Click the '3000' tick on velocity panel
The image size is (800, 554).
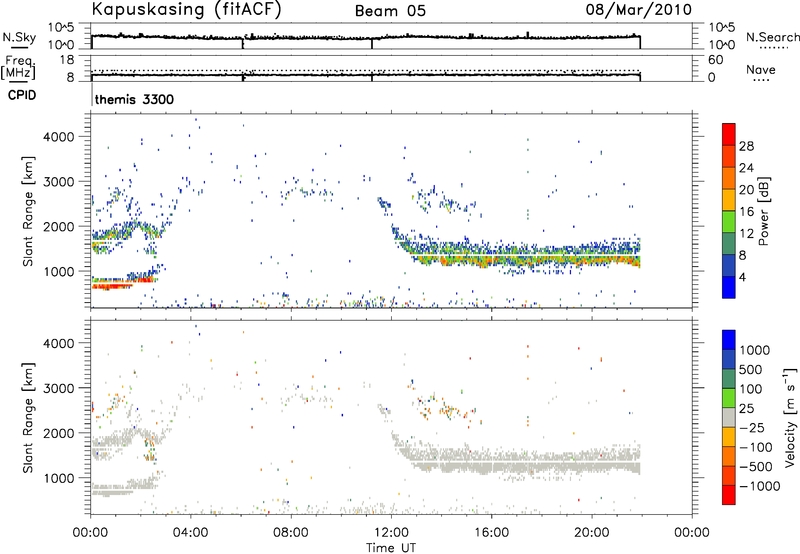[x=59, y=388]
